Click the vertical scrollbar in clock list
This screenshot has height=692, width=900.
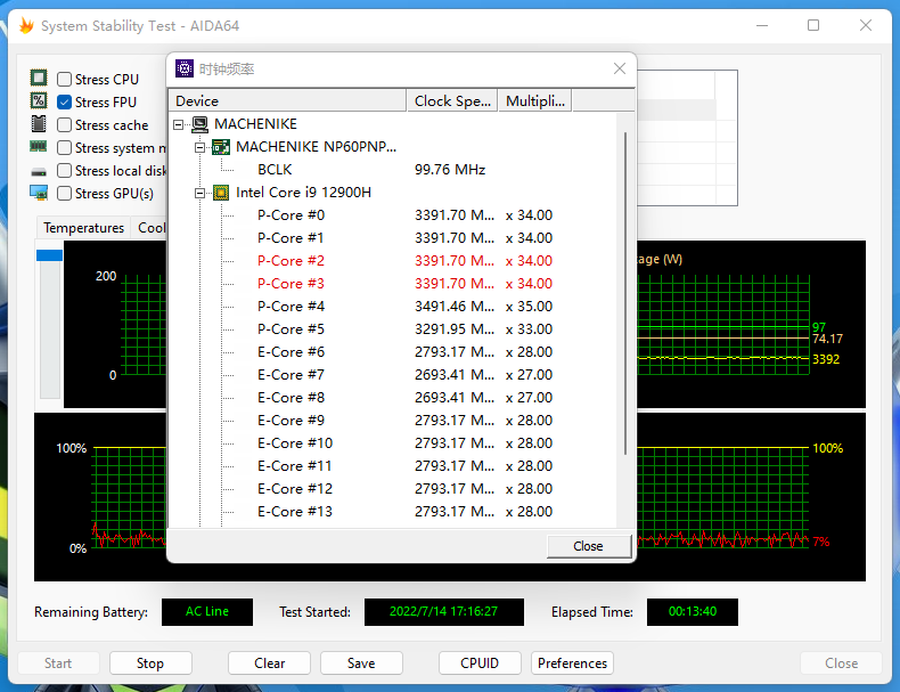[626, 300]
